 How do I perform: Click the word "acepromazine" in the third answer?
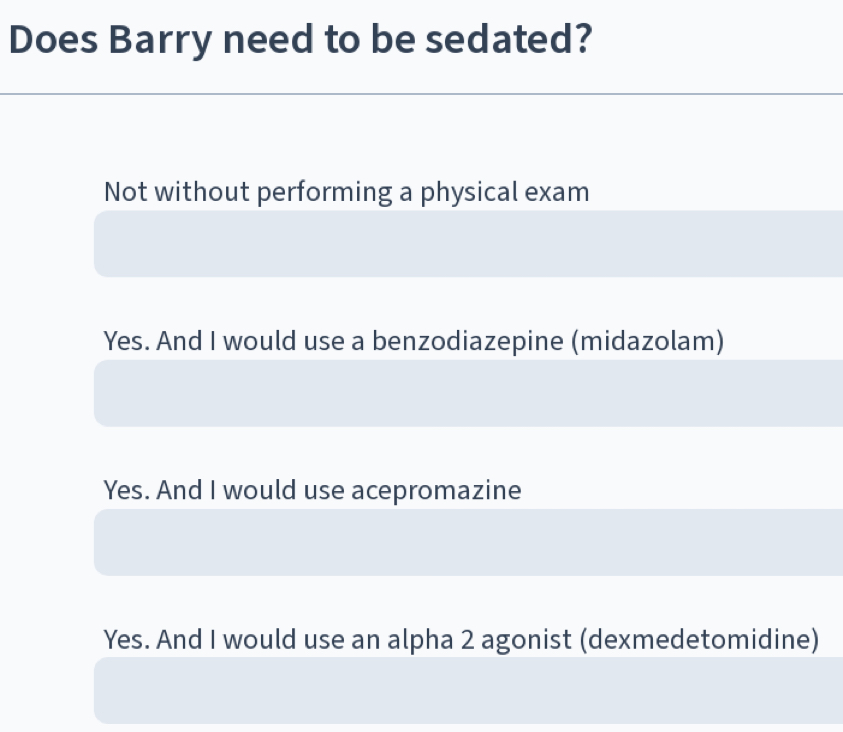coord(436,490)
